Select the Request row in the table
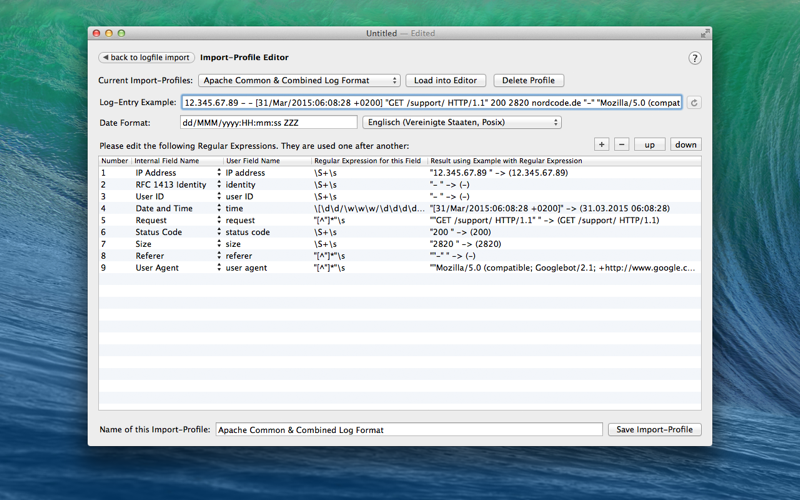Screen dimensions: 800x500 (400, 220)
